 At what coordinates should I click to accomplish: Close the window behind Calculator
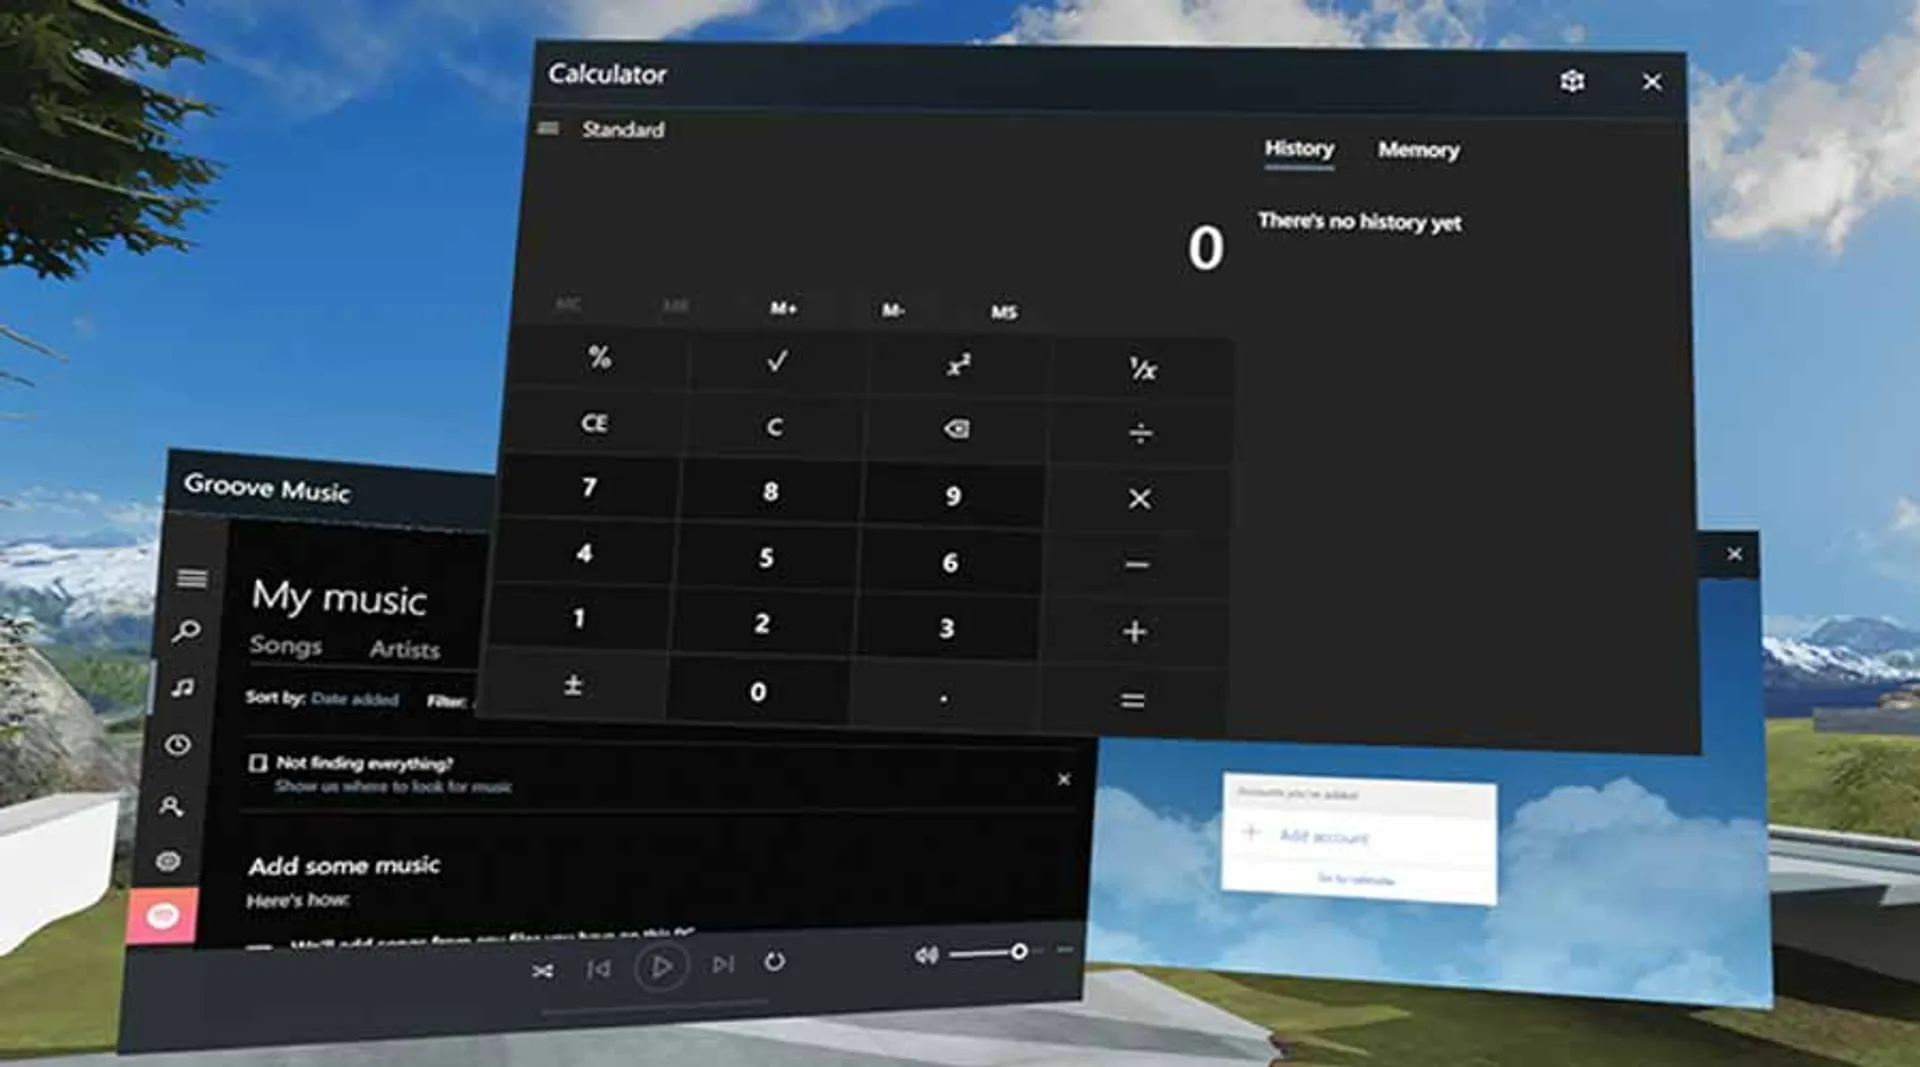(1735, 554)
